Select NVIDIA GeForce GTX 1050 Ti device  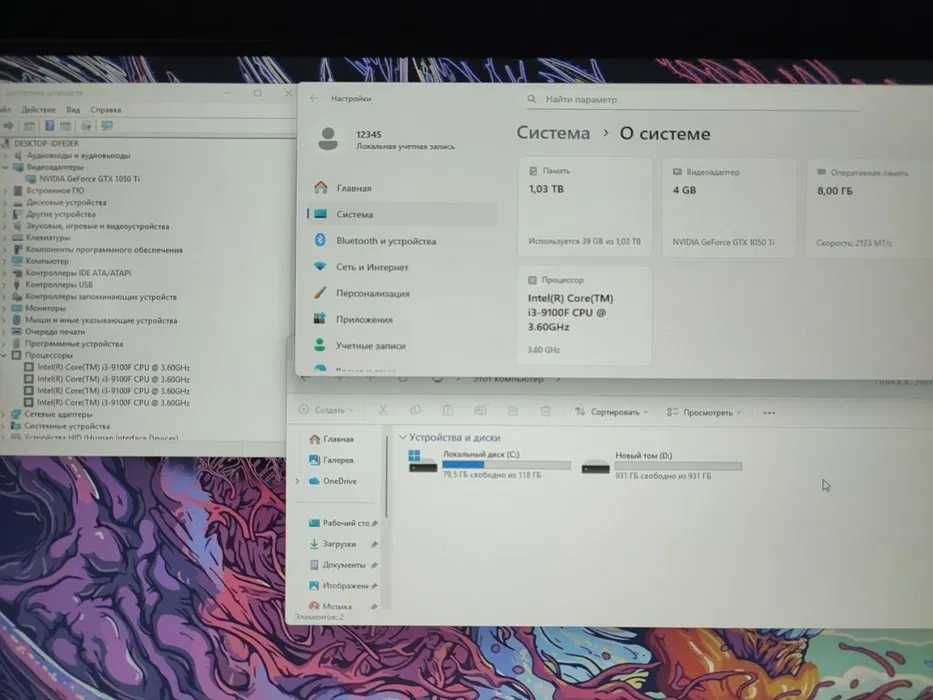[x=89, y=179]
